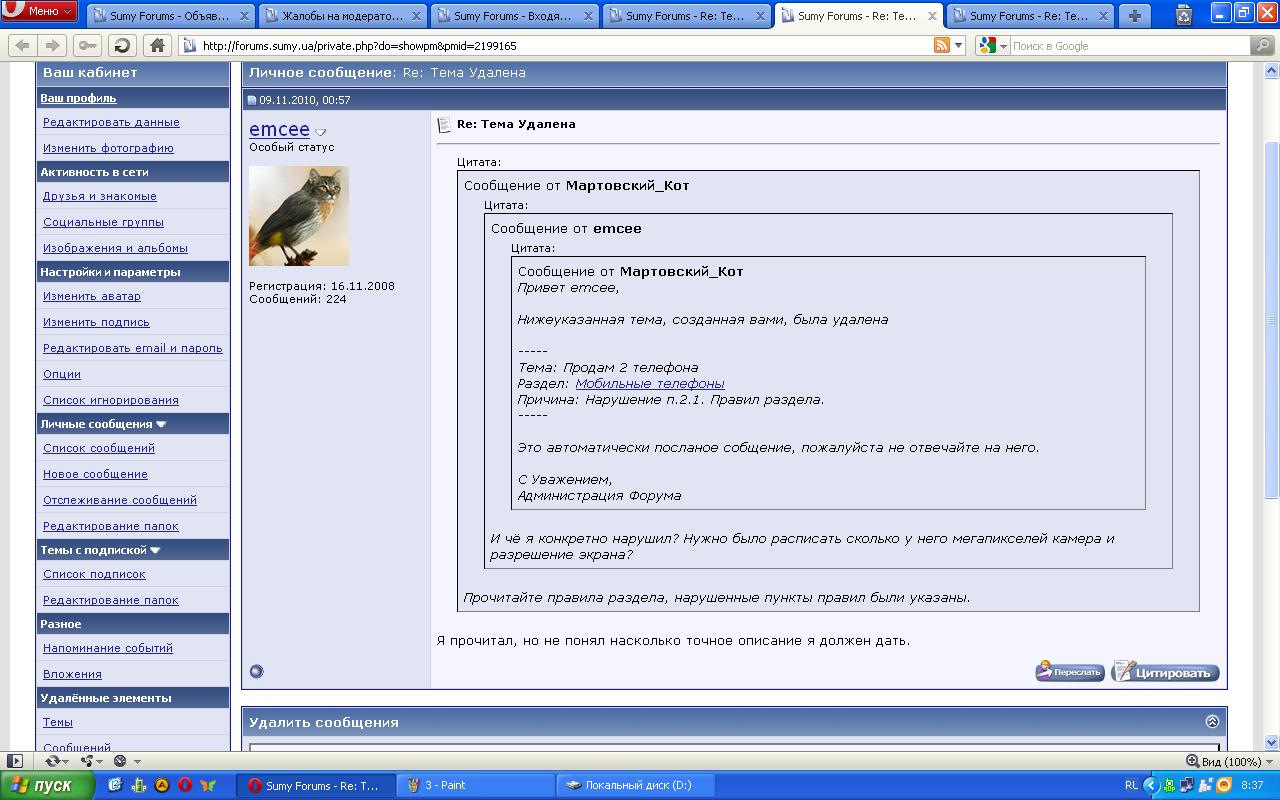Screen dimensions: 1280x800
Task: Click the address bar URL field
Action: 560,46
